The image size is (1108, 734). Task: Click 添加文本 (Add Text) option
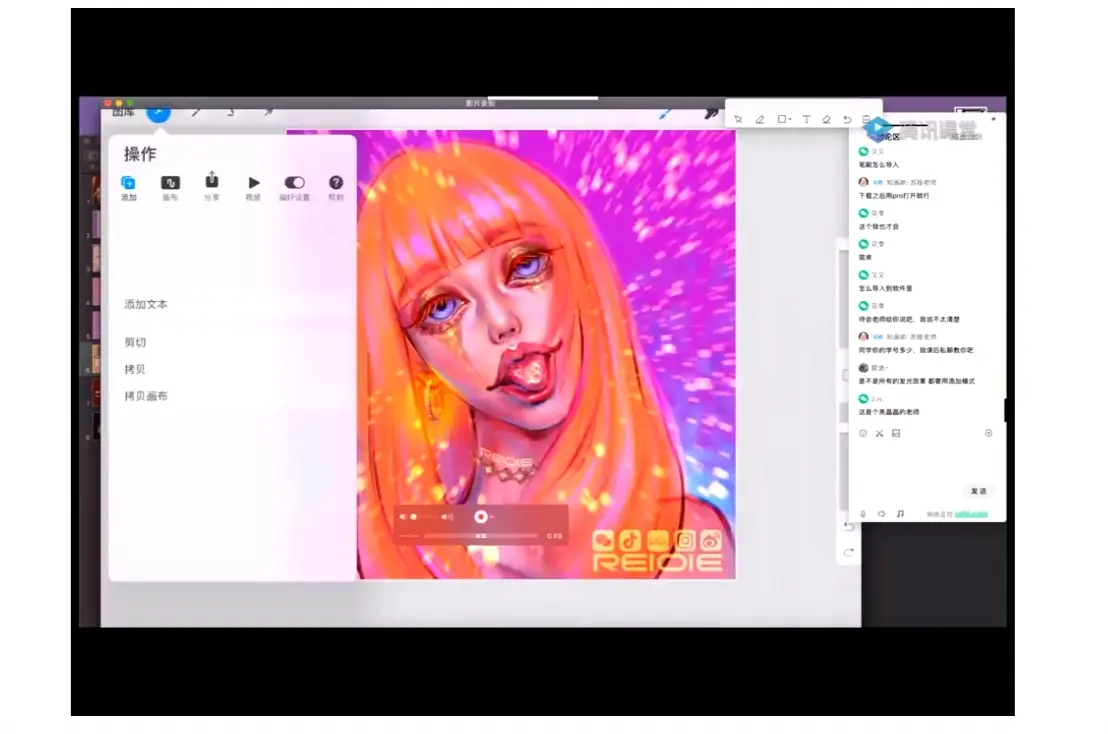145,303
